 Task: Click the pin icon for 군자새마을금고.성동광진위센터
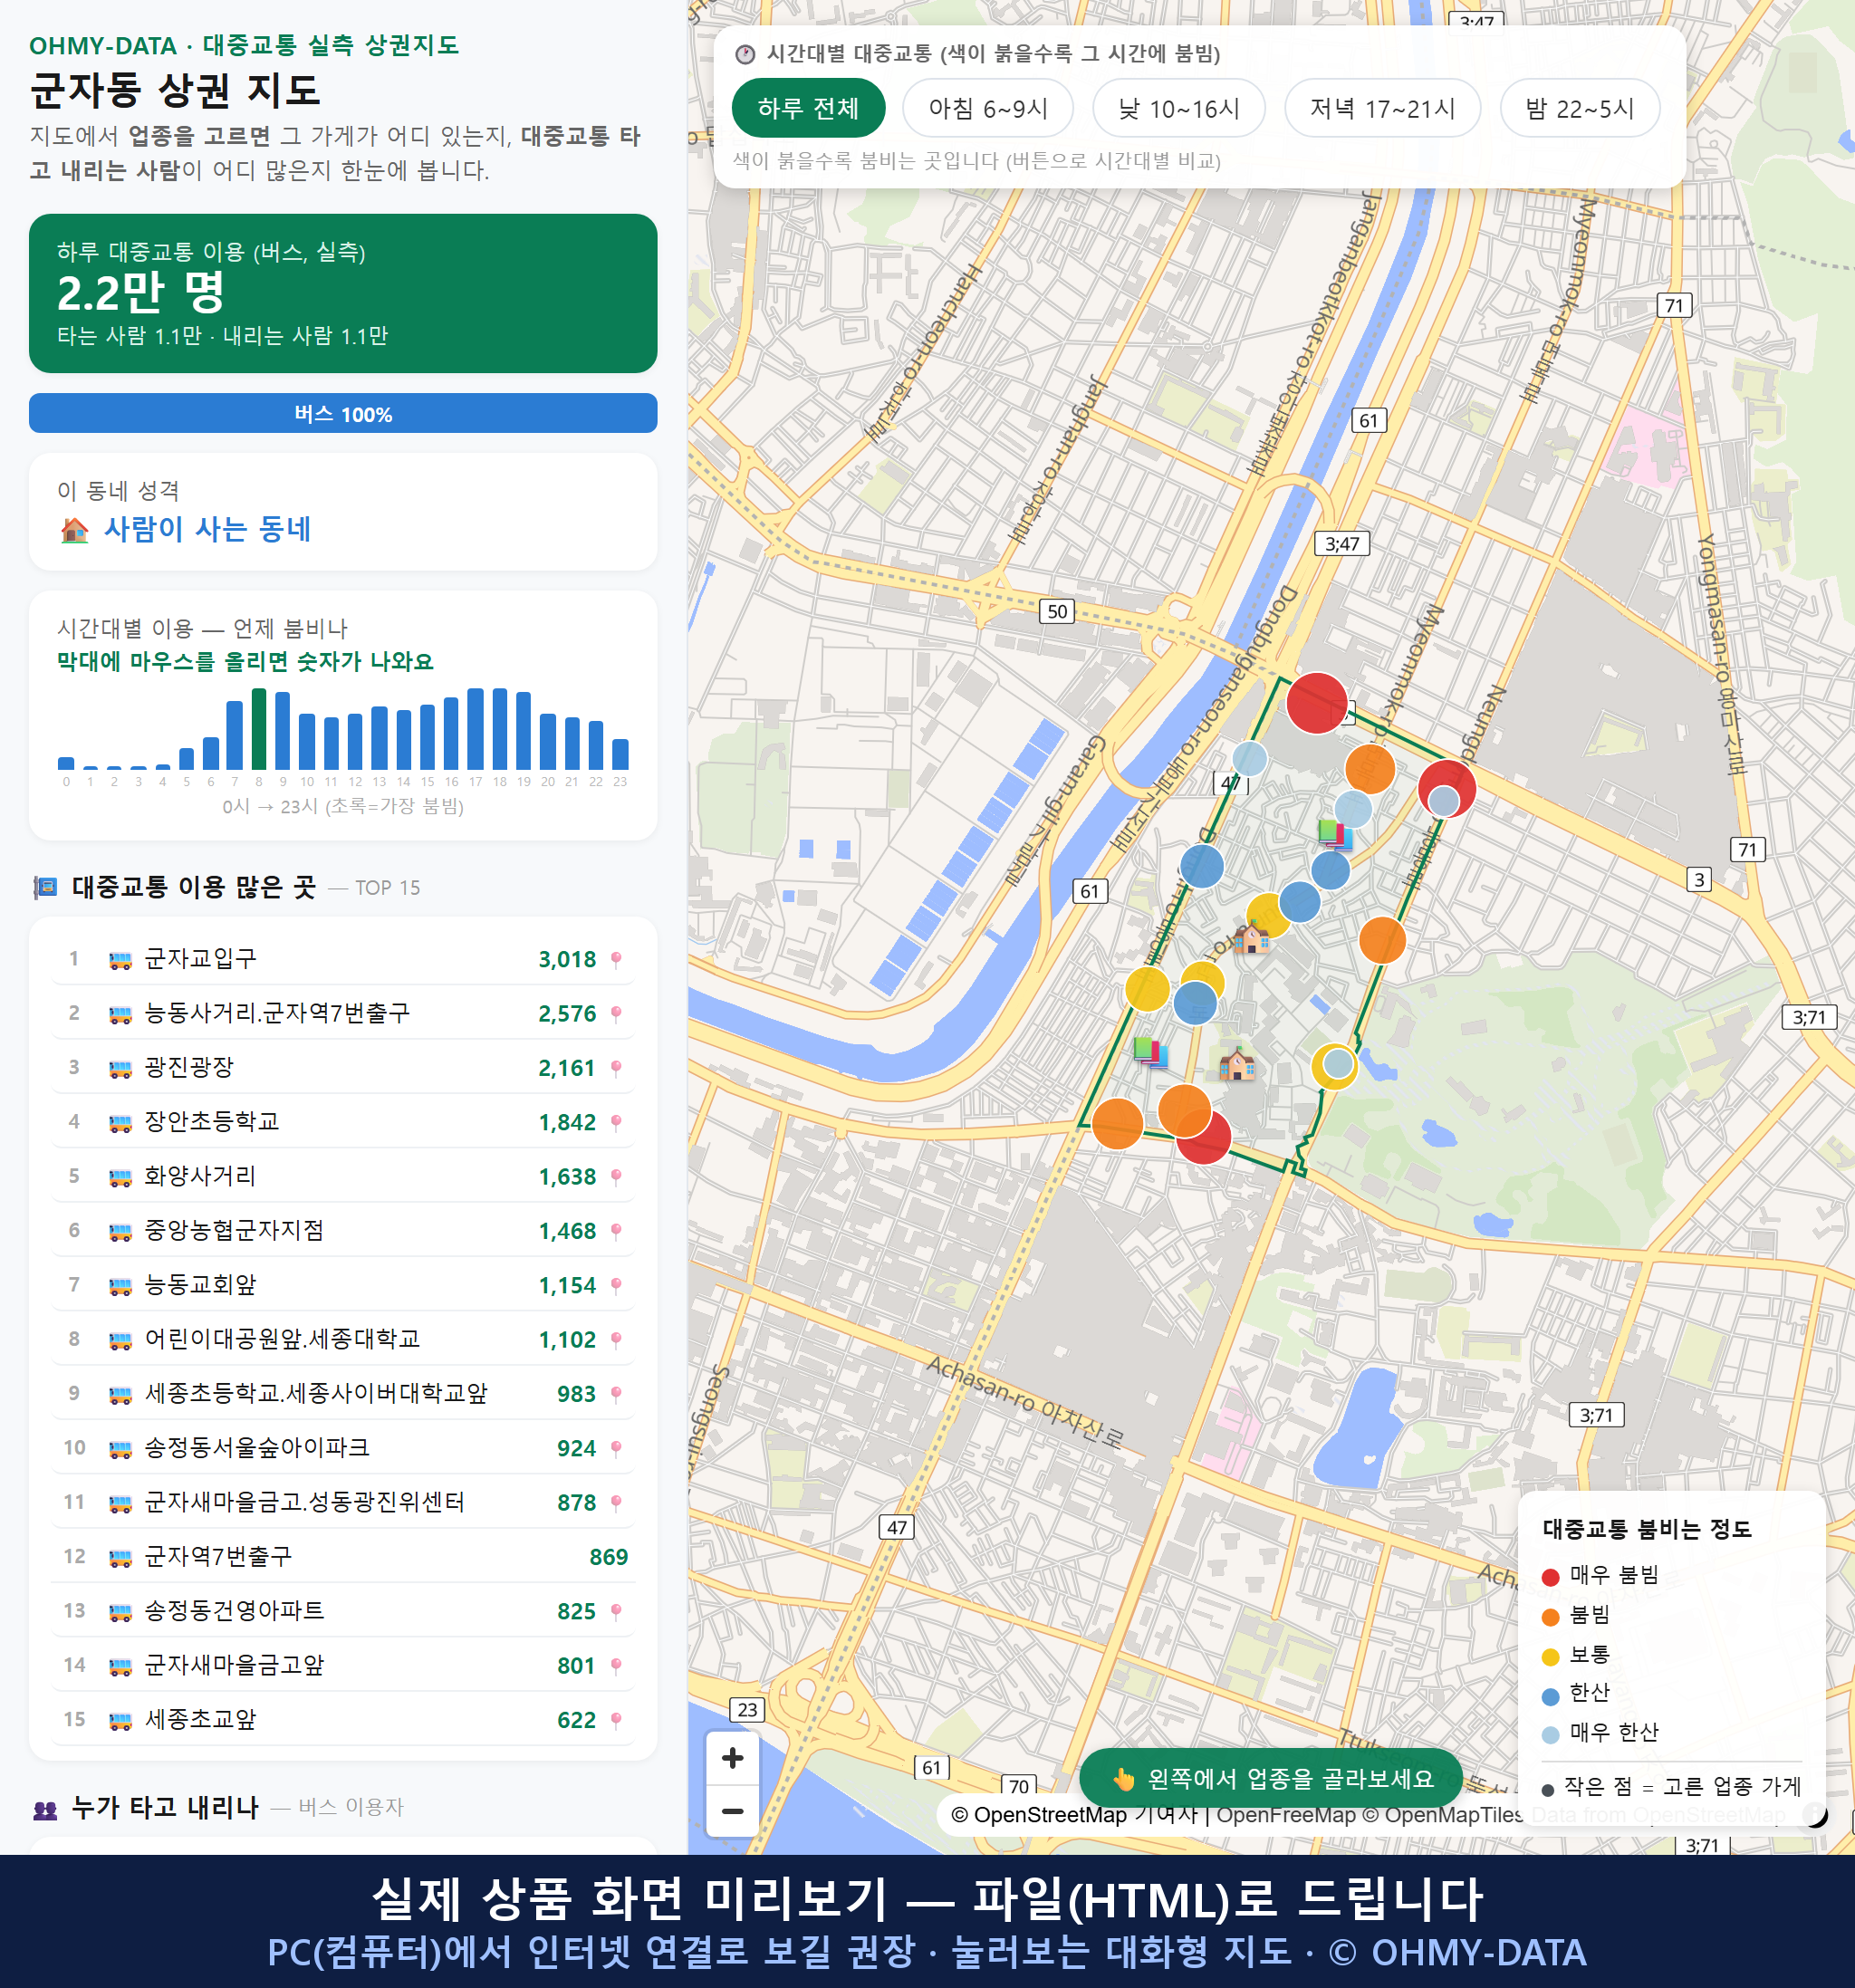[616, 1503]
